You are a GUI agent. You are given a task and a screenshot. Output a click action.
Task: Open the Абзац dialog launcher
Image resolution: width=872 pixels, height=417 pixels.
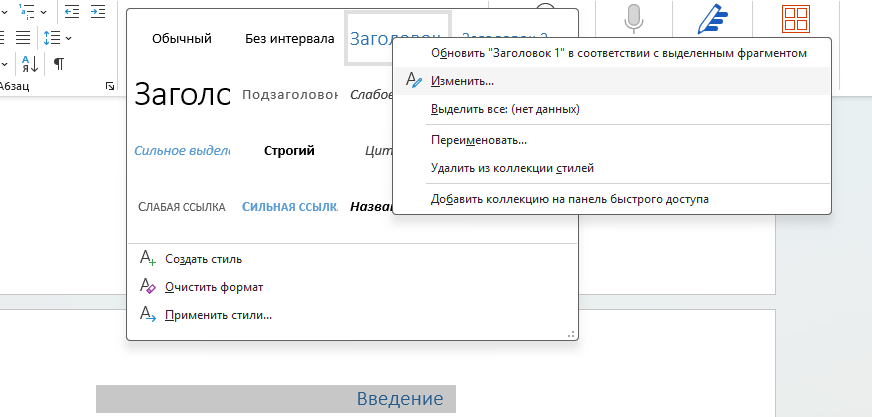click(x=110, y=86)
